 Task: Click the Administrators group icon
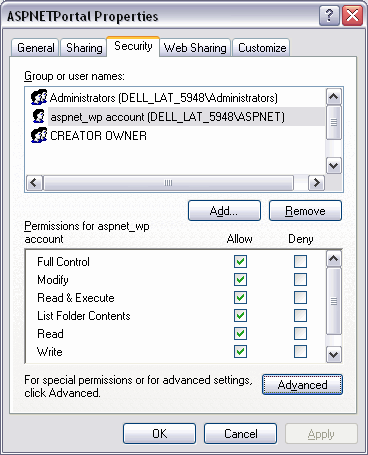click(39, 98)
